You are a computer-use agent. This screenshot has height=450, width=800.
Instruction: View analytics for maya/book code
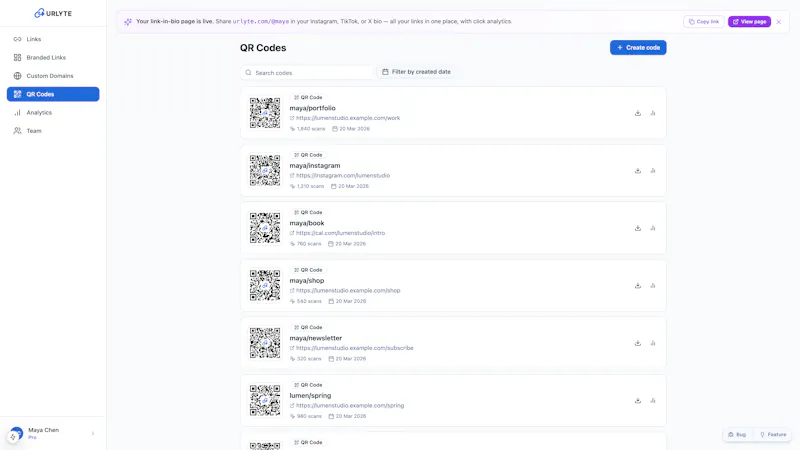pyautogui.click(x=653, y=228)
